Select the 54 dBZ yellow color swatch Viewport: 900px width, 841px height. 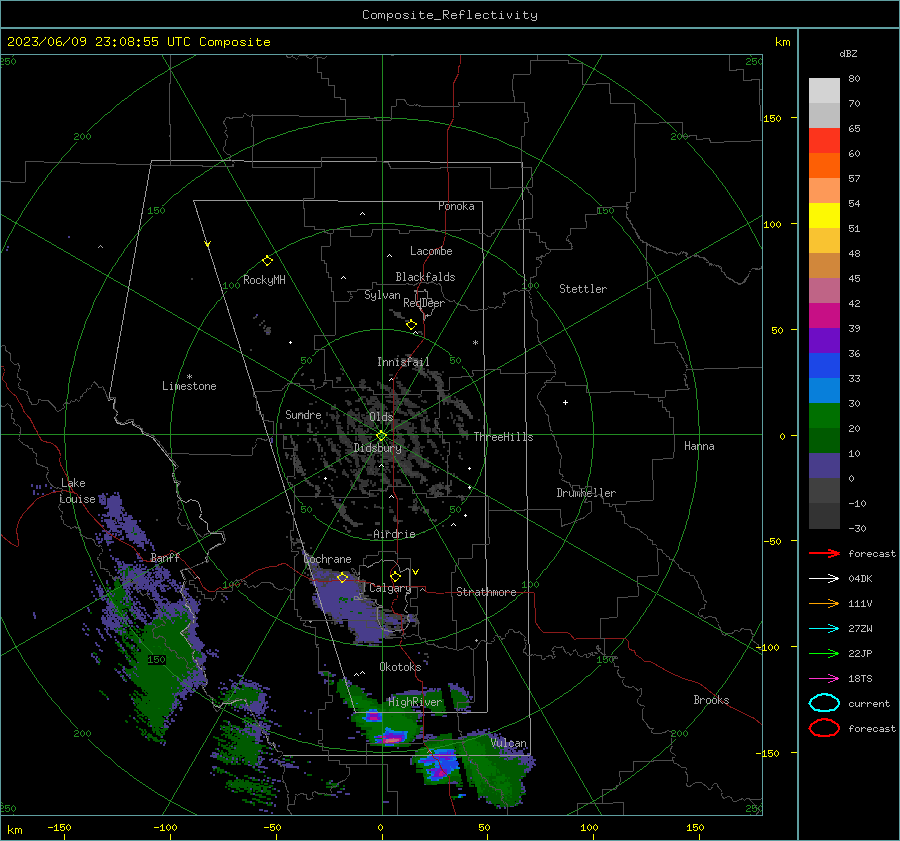point(824,215)
